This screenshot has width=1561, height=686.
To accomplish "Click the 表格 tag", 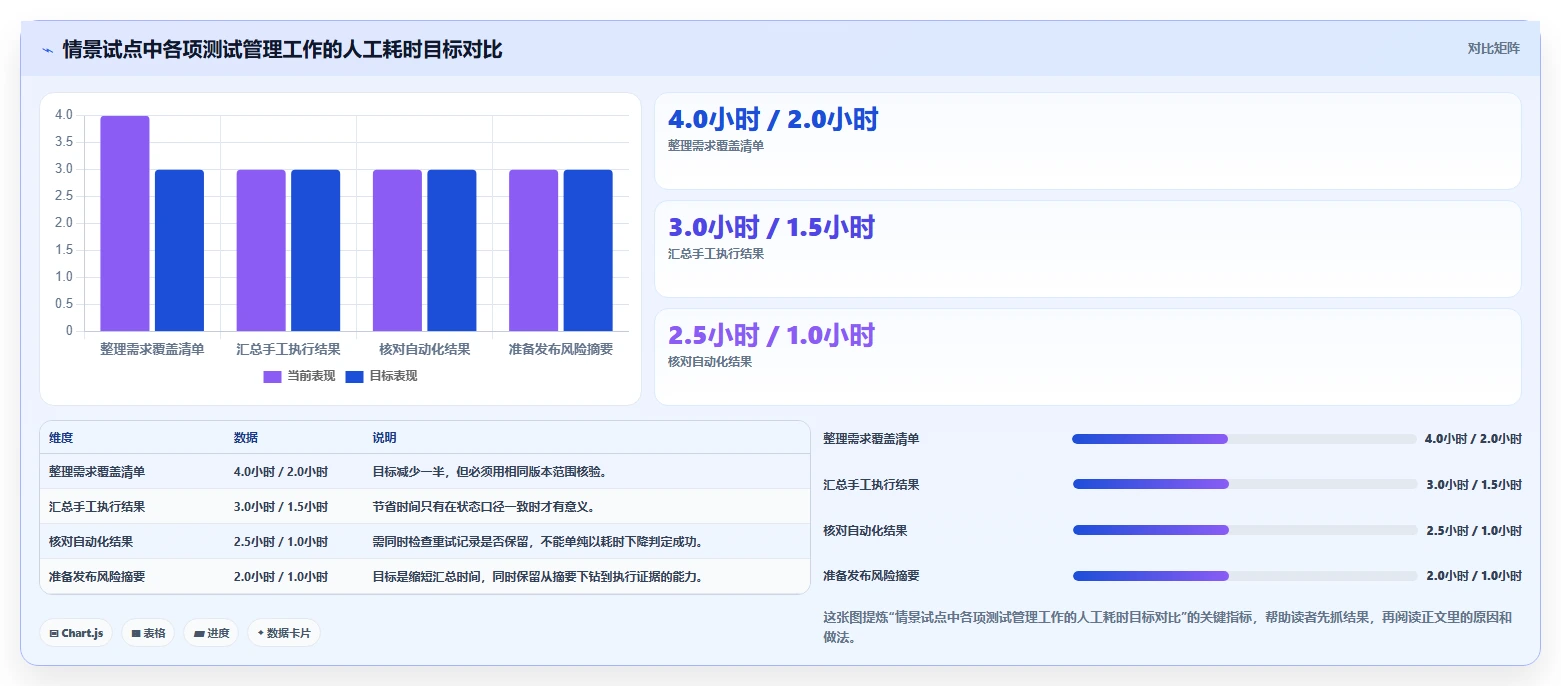I will 148,633.
